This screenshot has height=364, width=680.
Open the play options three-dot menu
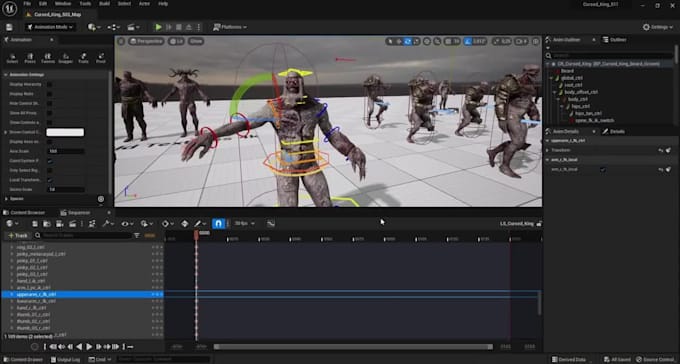[199, 27]
